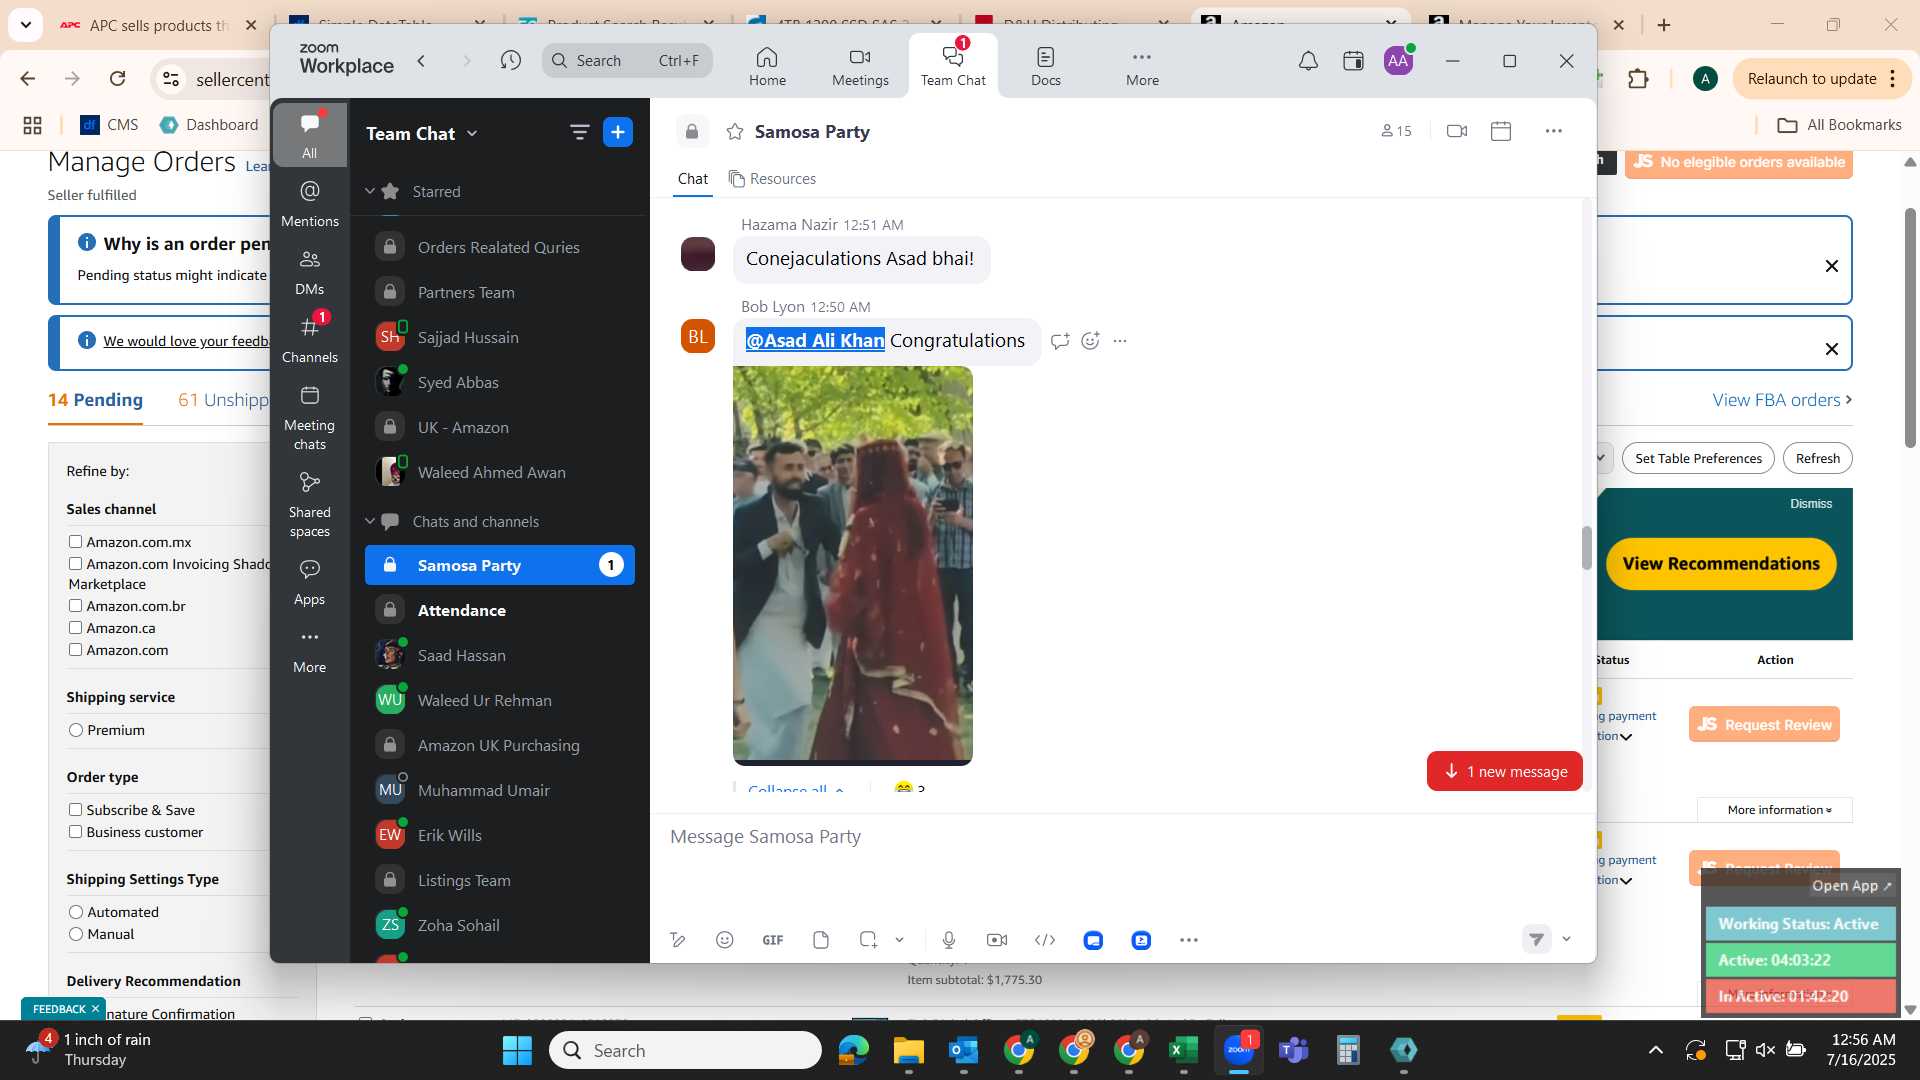This screenshot has width=1920, height=1080.
Task: Insert code snippet in message toolbar
Action: [x=1045, y=940]
